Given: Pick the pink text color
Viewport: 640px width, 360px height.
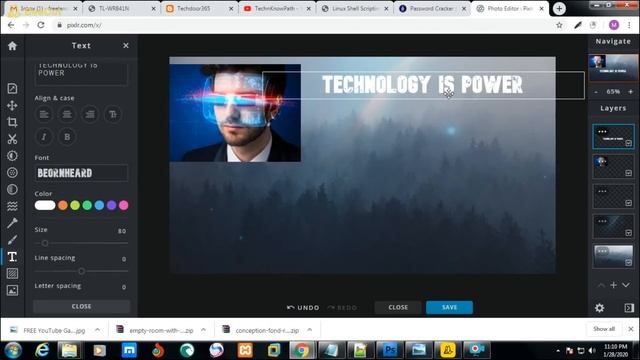Looking at the screenshot, I should tap(124, 205).
